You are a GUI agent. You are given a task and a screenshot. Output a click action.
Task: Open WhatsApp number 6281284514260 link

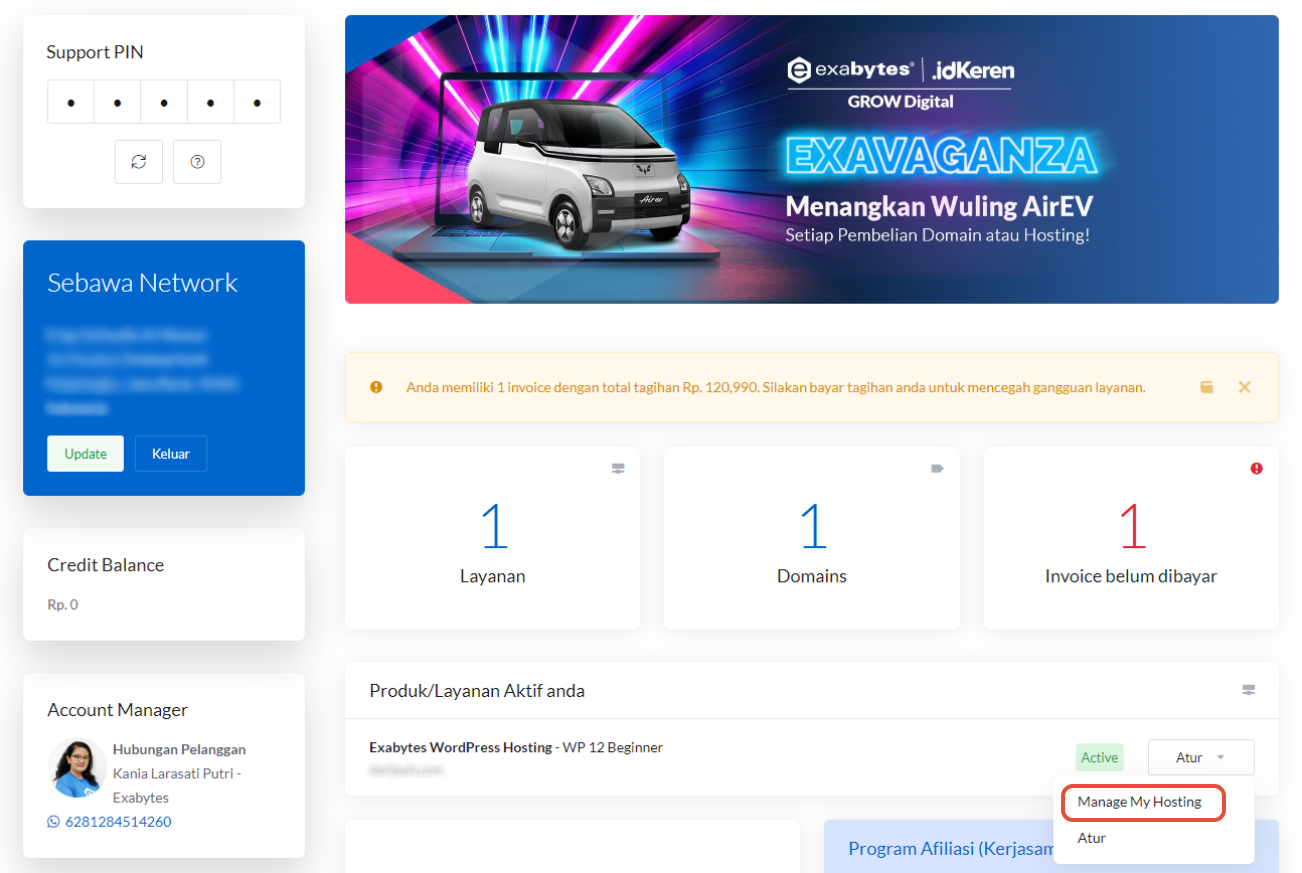[x=118, y=822]
